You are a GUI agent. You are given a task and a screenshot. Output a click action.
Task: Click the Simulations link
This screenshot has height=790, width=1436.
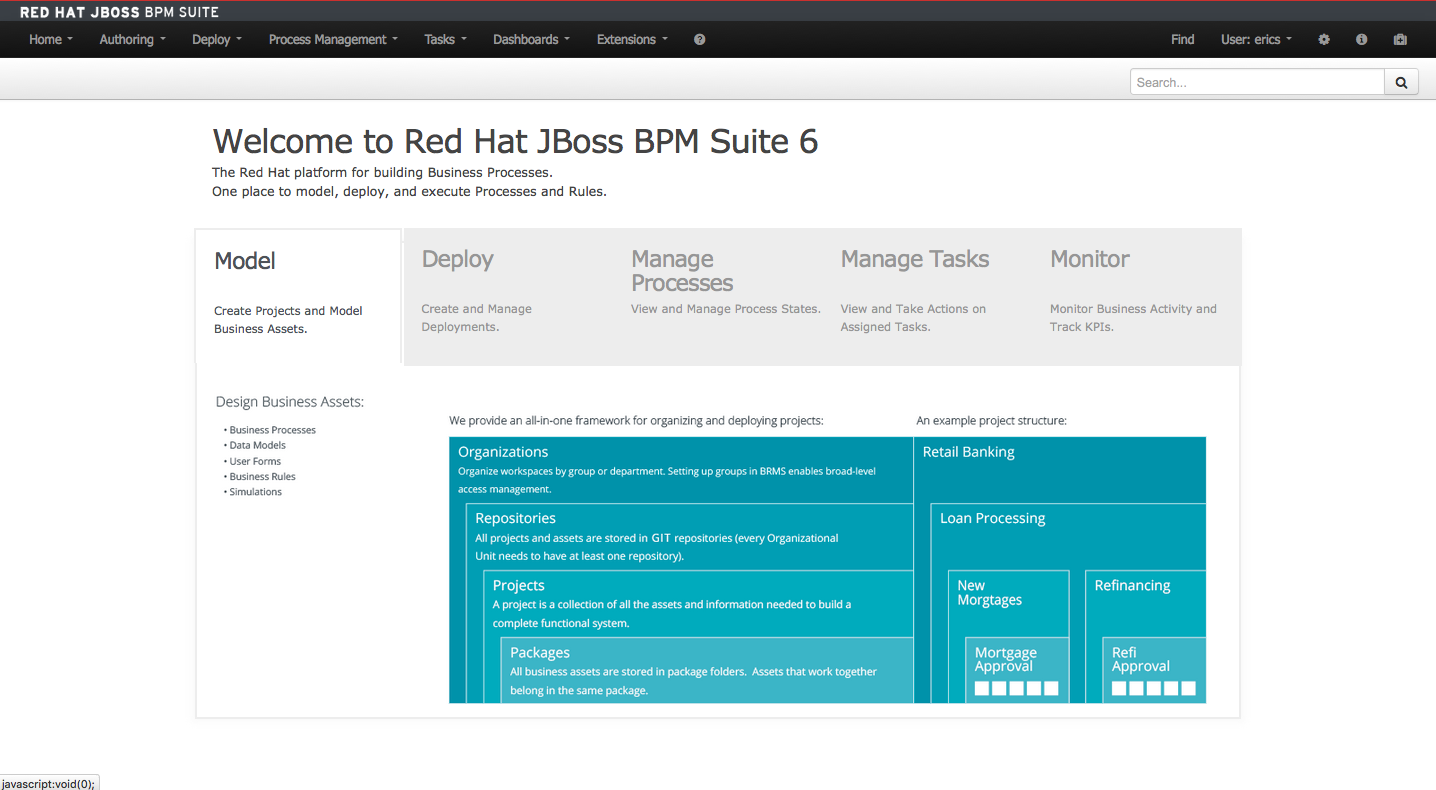pos(255,491)
